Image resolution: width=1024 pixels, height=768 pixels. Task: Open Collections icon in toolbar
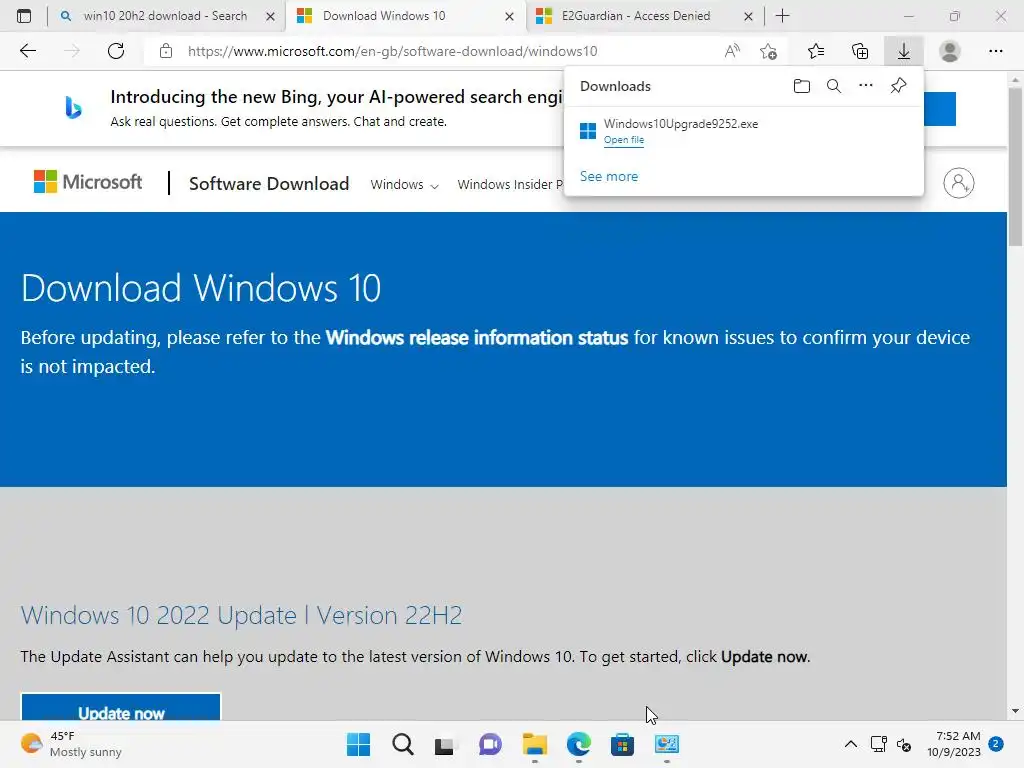pyautogui.click(x=860, y=51)
